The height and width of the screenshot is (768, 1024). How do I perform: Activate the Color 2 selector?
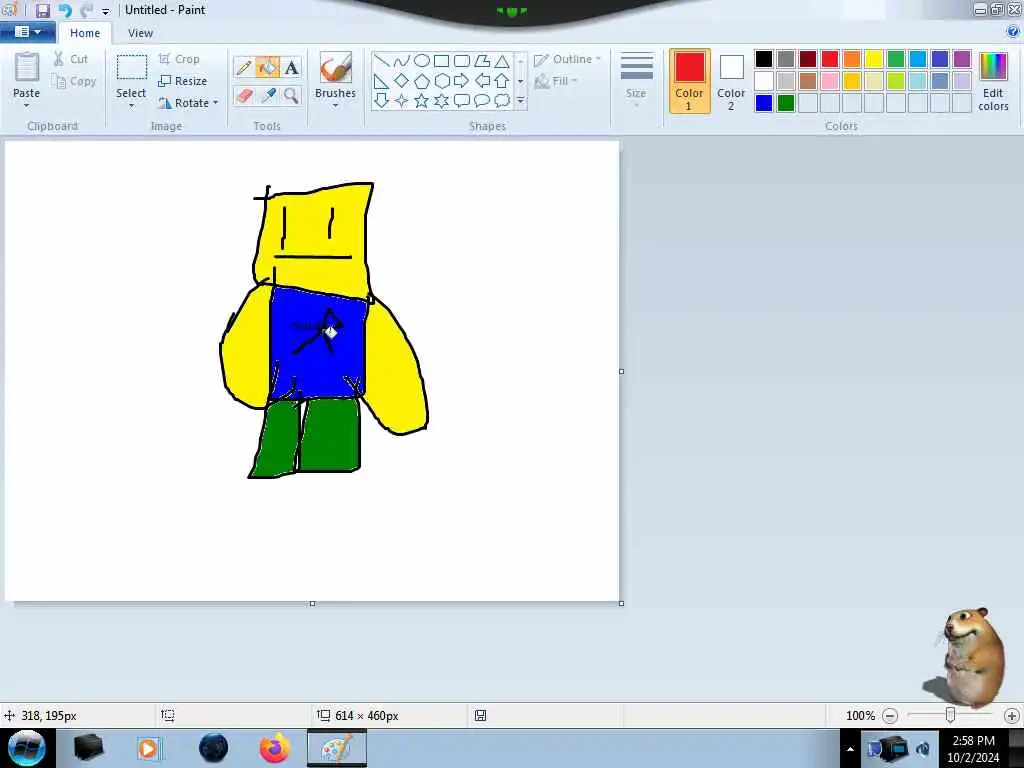(x=731, y=81)
